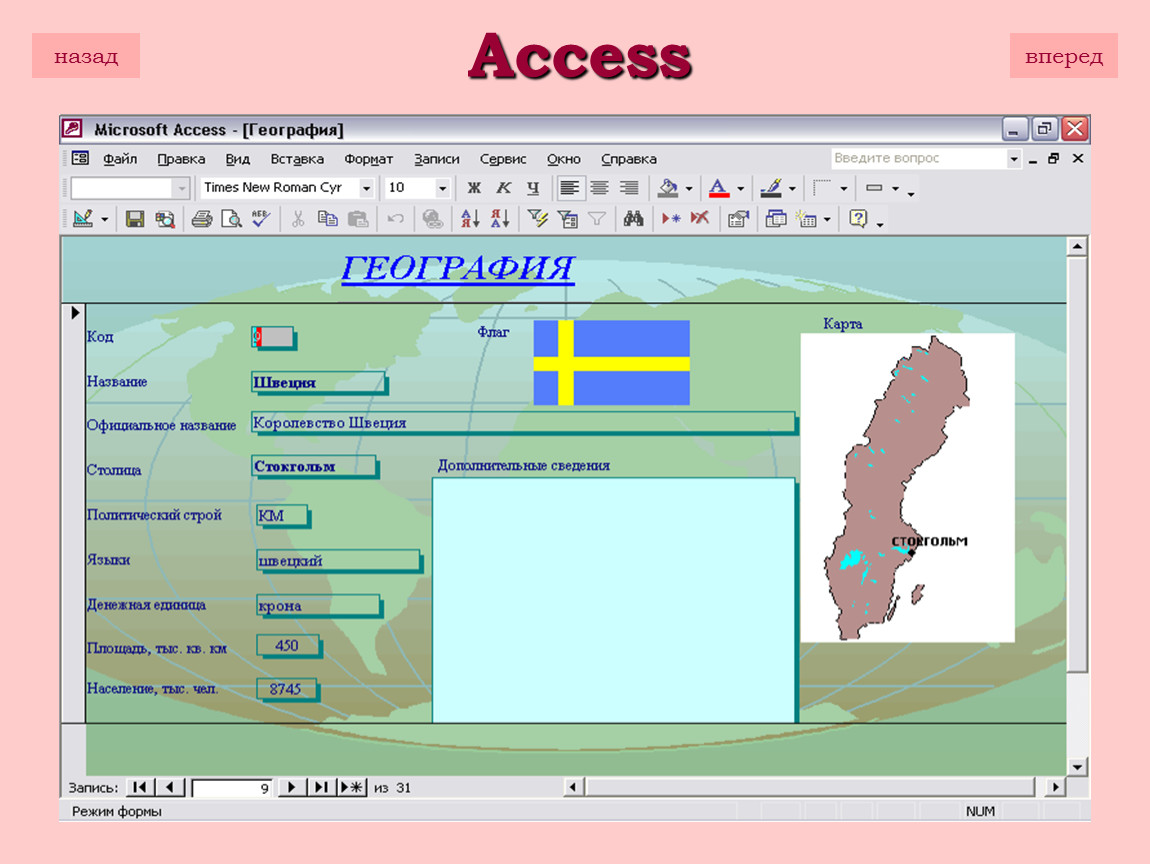Toggle align left
Image resolution: width=1150 pixels, height=864 pixels.
coord(569,188)
